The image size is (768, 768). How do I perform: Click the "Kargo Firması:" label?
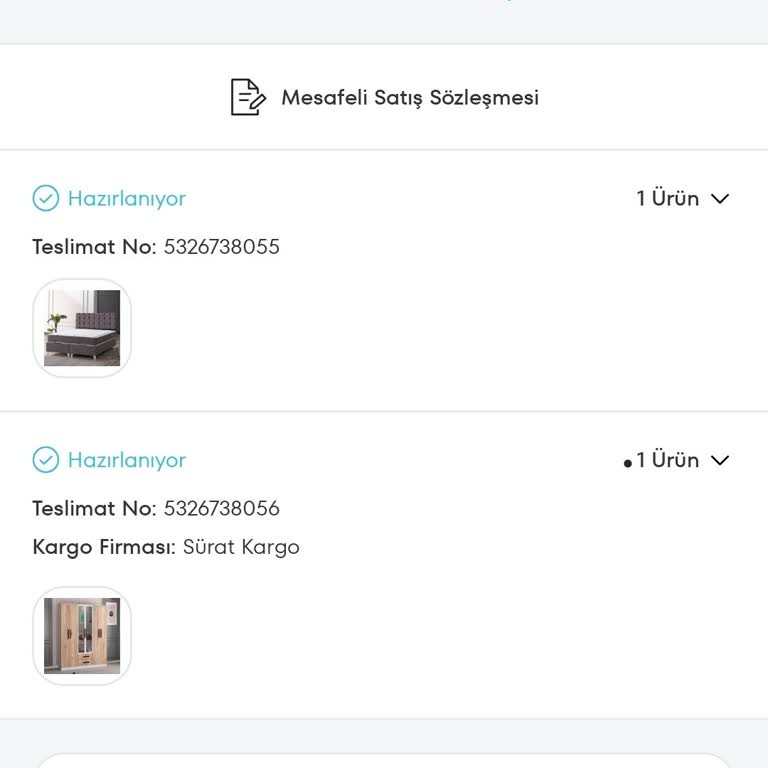104,547
